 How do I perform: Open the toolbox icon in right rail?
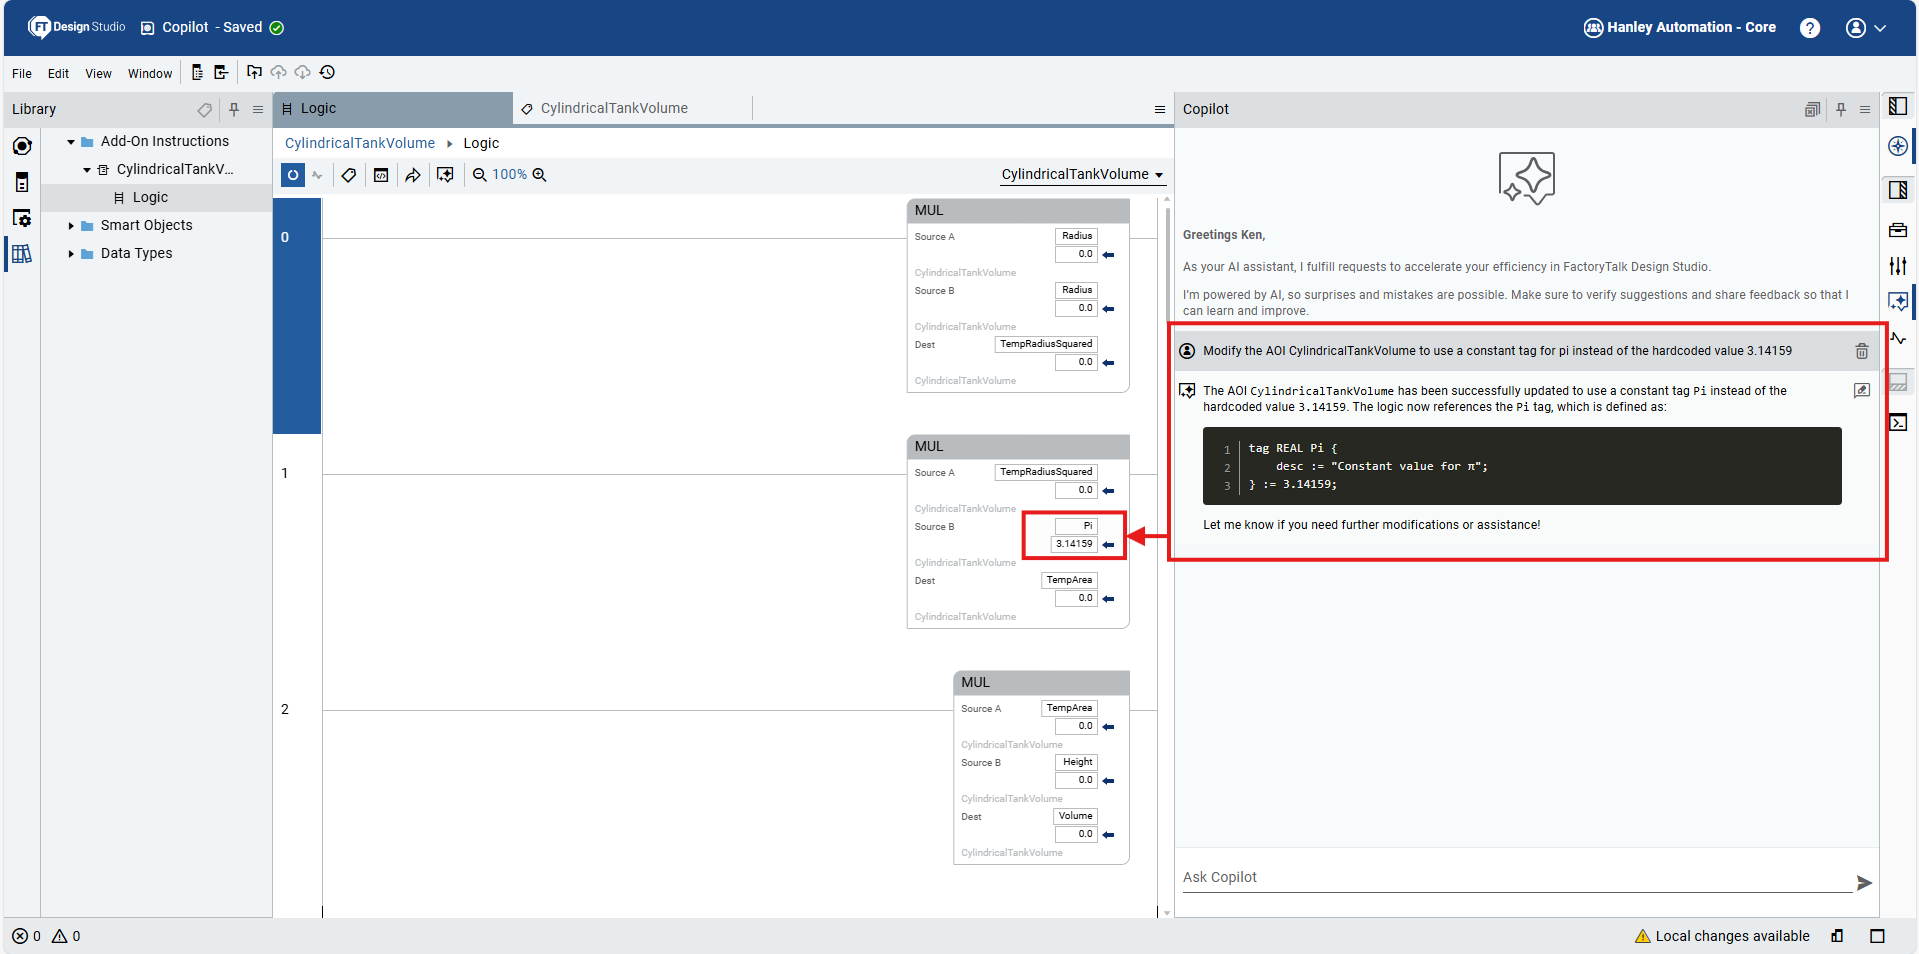pyautogui.click(x=1898, y=230)
